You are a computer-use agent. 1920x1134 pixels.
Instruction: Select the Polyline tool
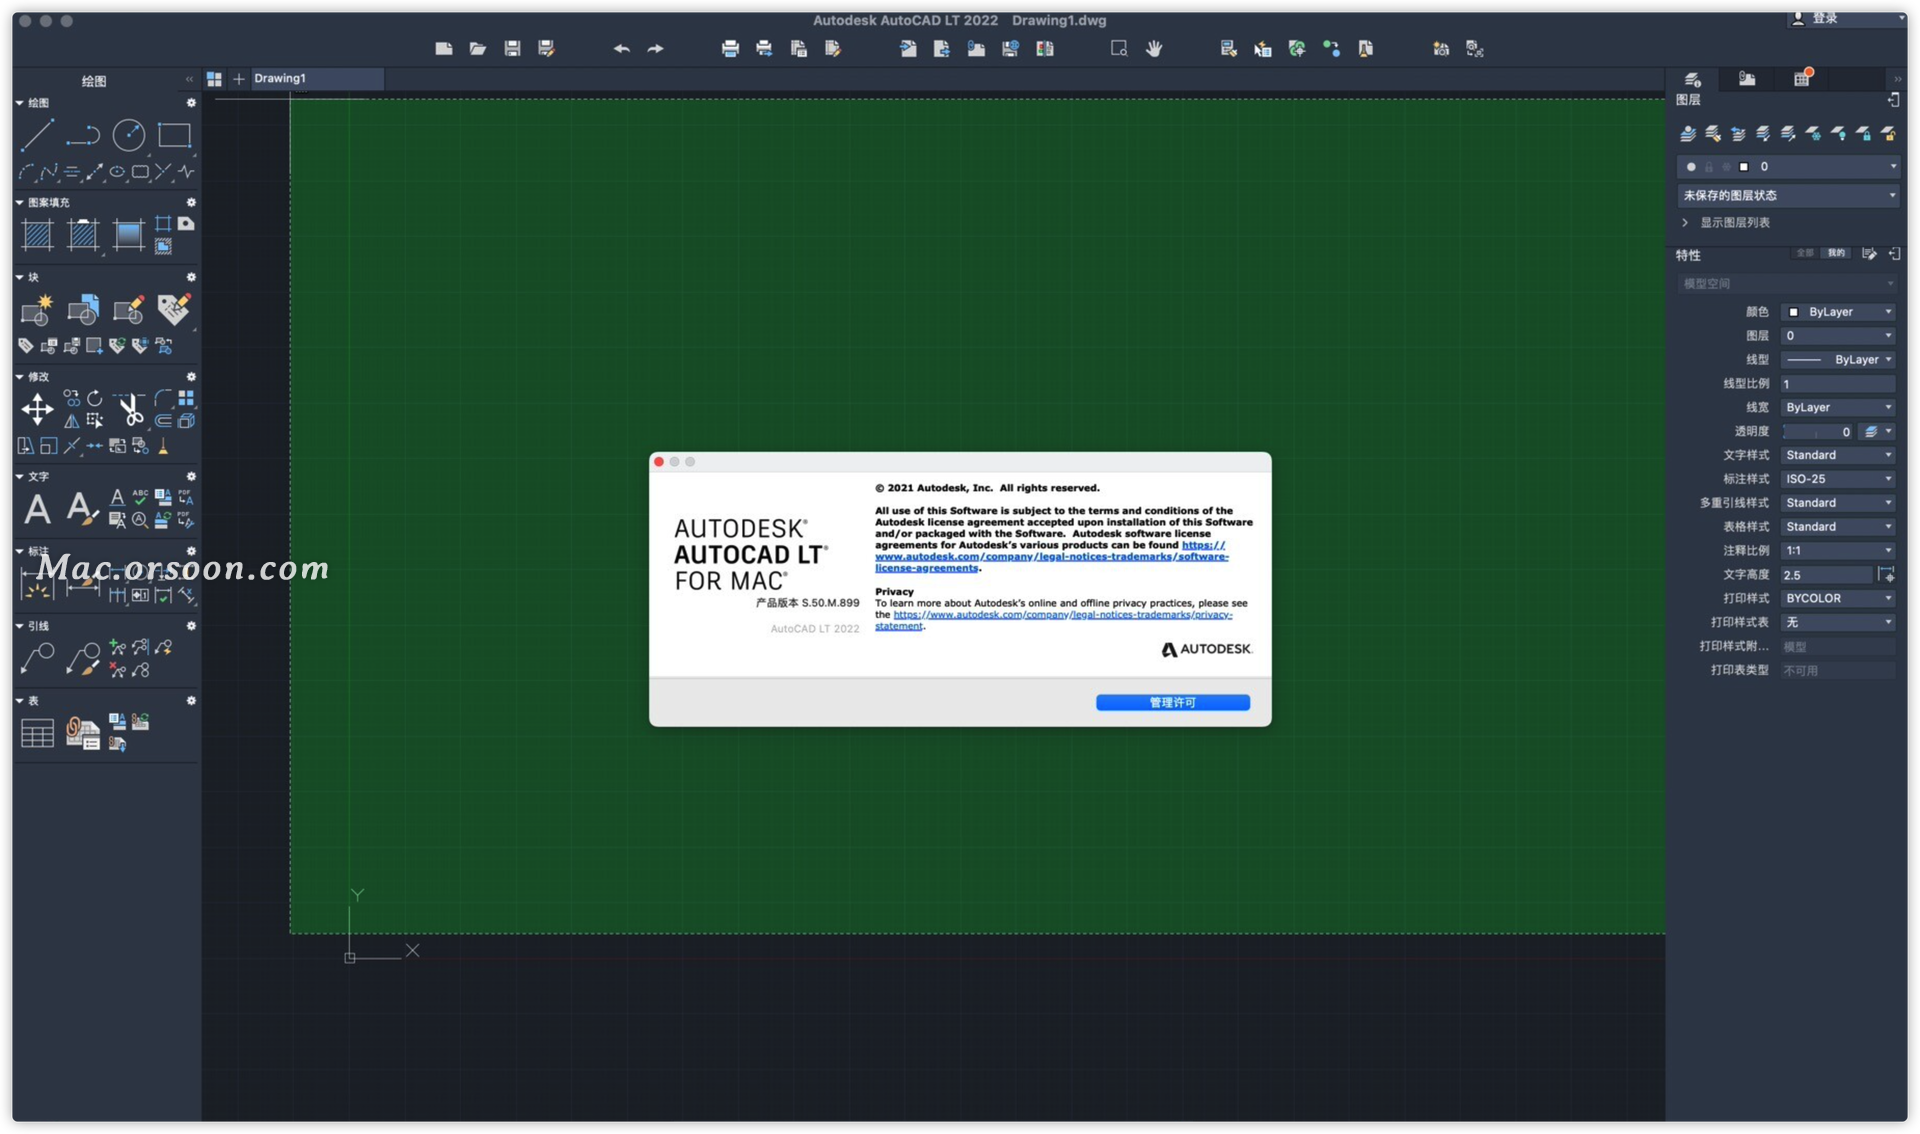(83, 135)
